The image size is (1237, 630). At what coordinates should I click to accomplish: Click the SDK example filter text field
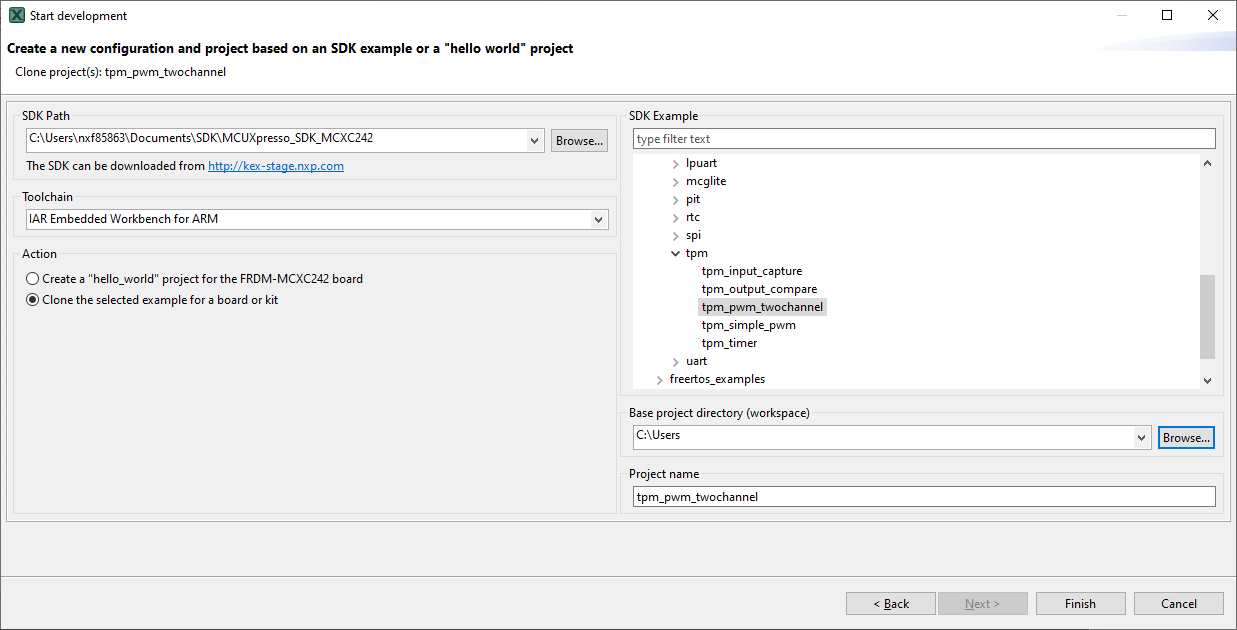pos(923,139)
